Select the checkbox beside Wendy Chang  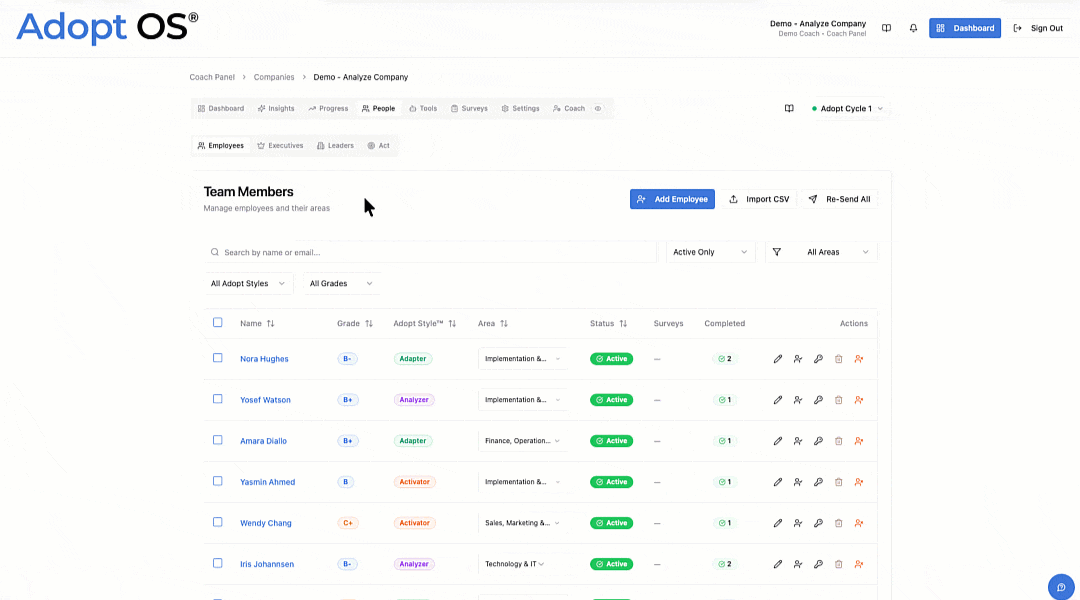218,522
